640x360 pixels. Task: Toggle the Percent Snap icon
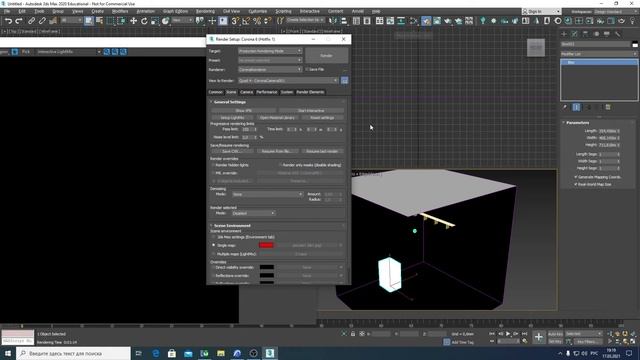pyautogui.click(x=257, y=21)
